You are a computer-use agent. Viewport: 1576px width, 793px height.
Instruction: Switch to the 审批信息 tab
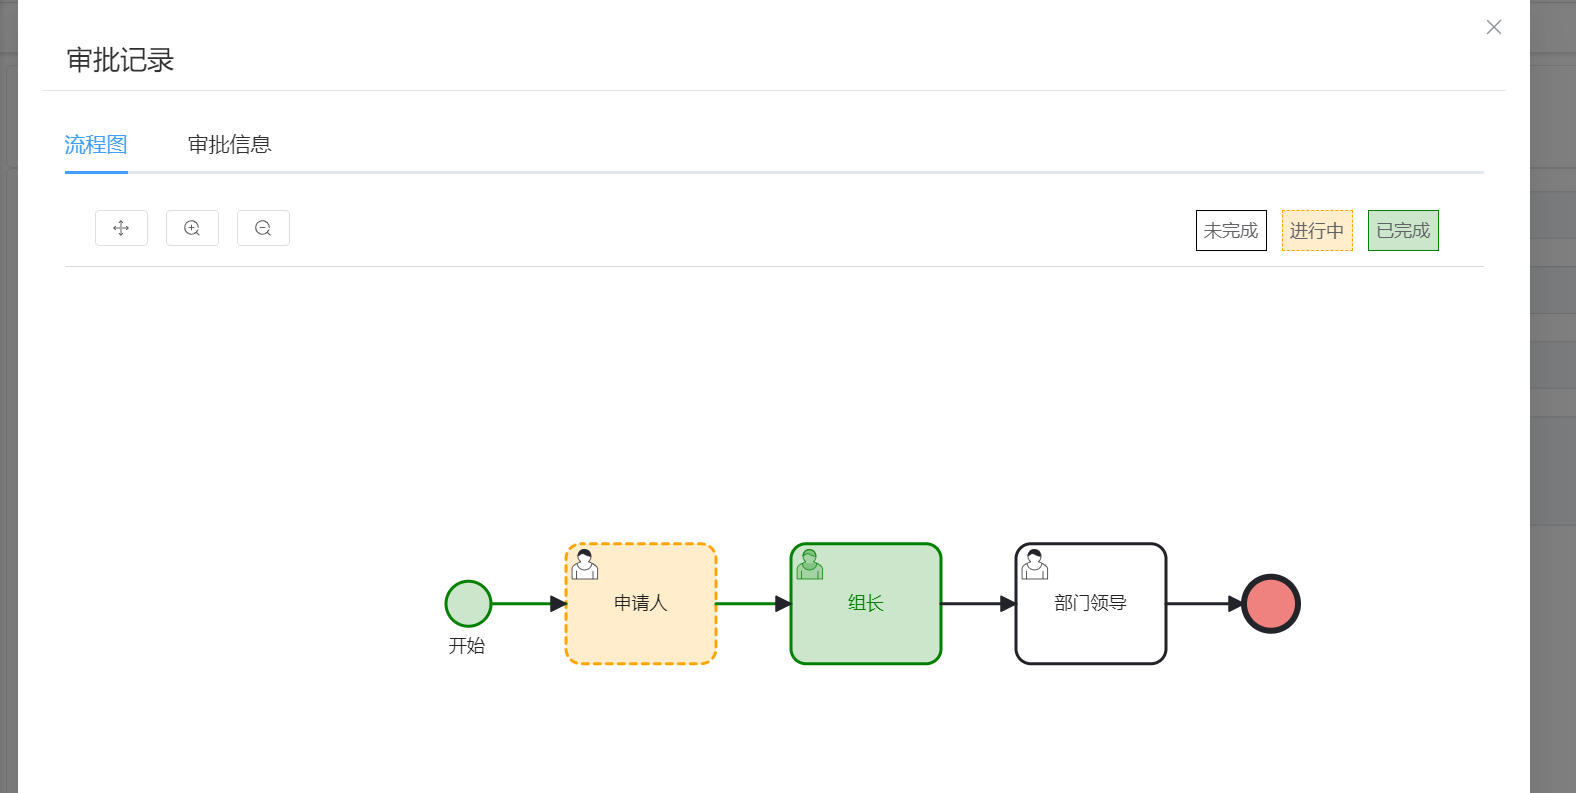(x=230, y=145)
